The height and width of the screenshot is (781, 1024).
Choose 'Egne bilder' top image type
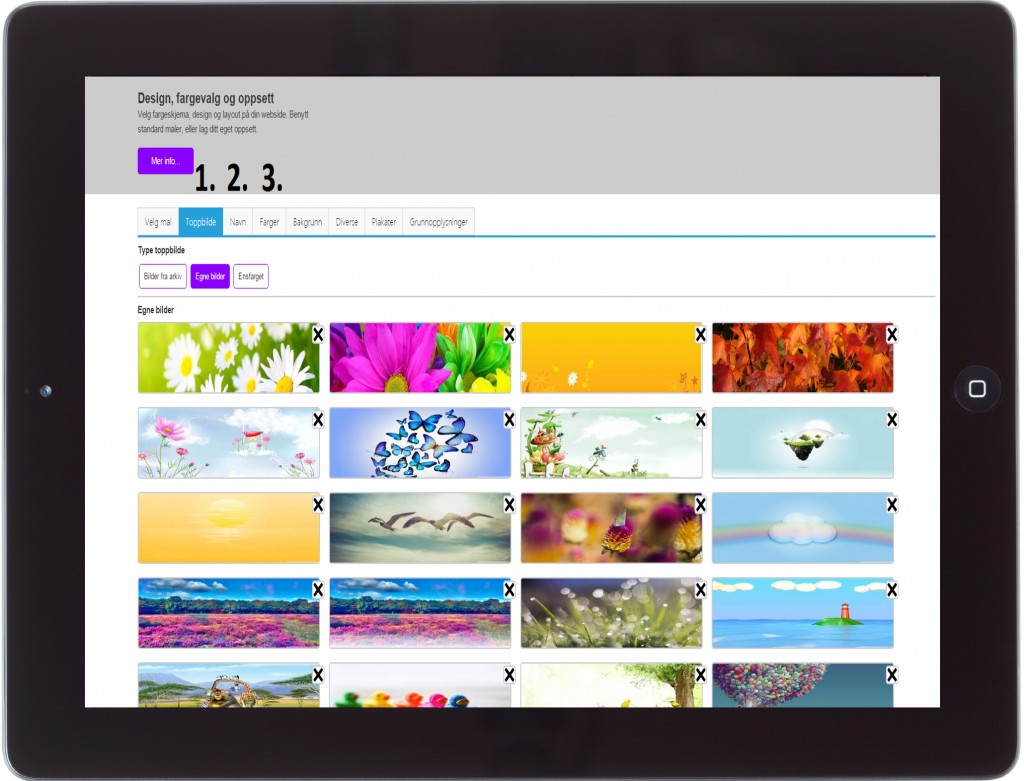click(x=210, y=276)
